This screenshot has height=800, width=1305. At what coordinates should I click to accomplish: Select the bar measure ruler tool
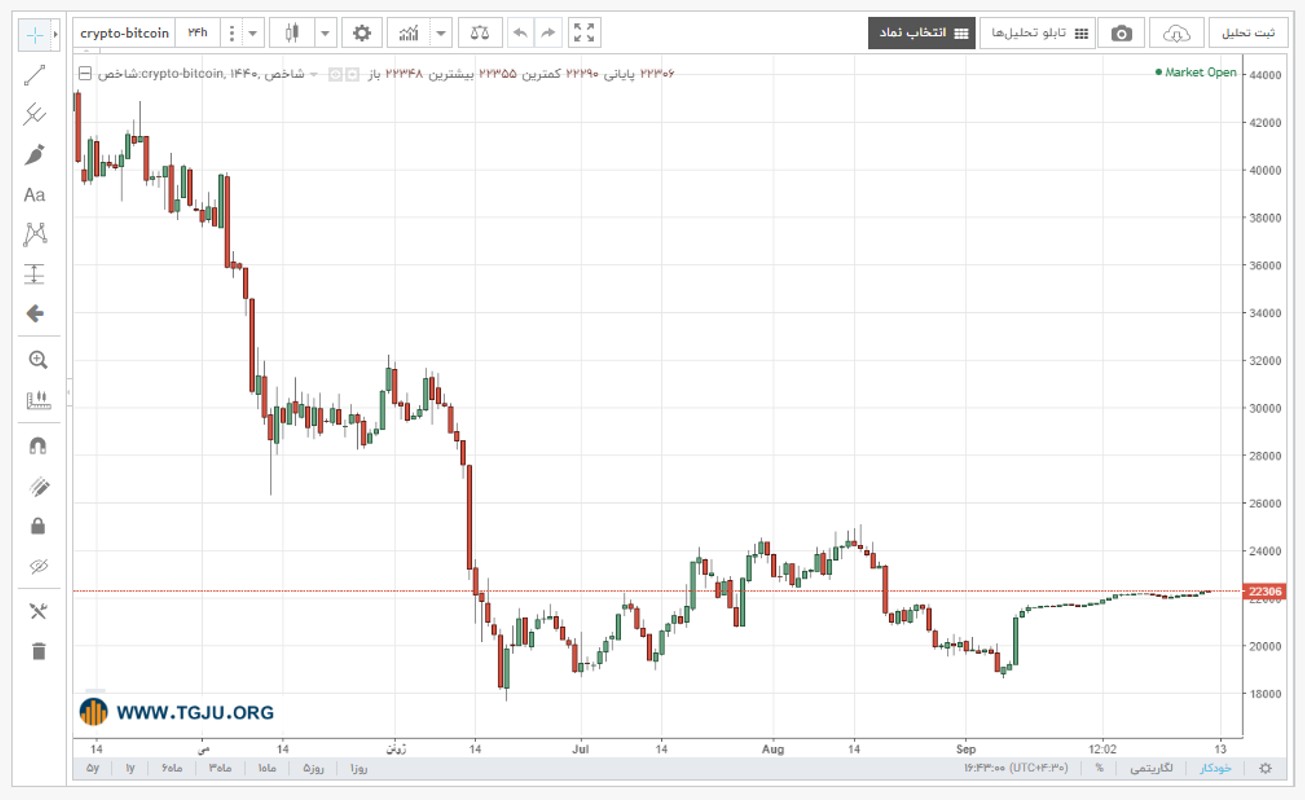point(38,400)
